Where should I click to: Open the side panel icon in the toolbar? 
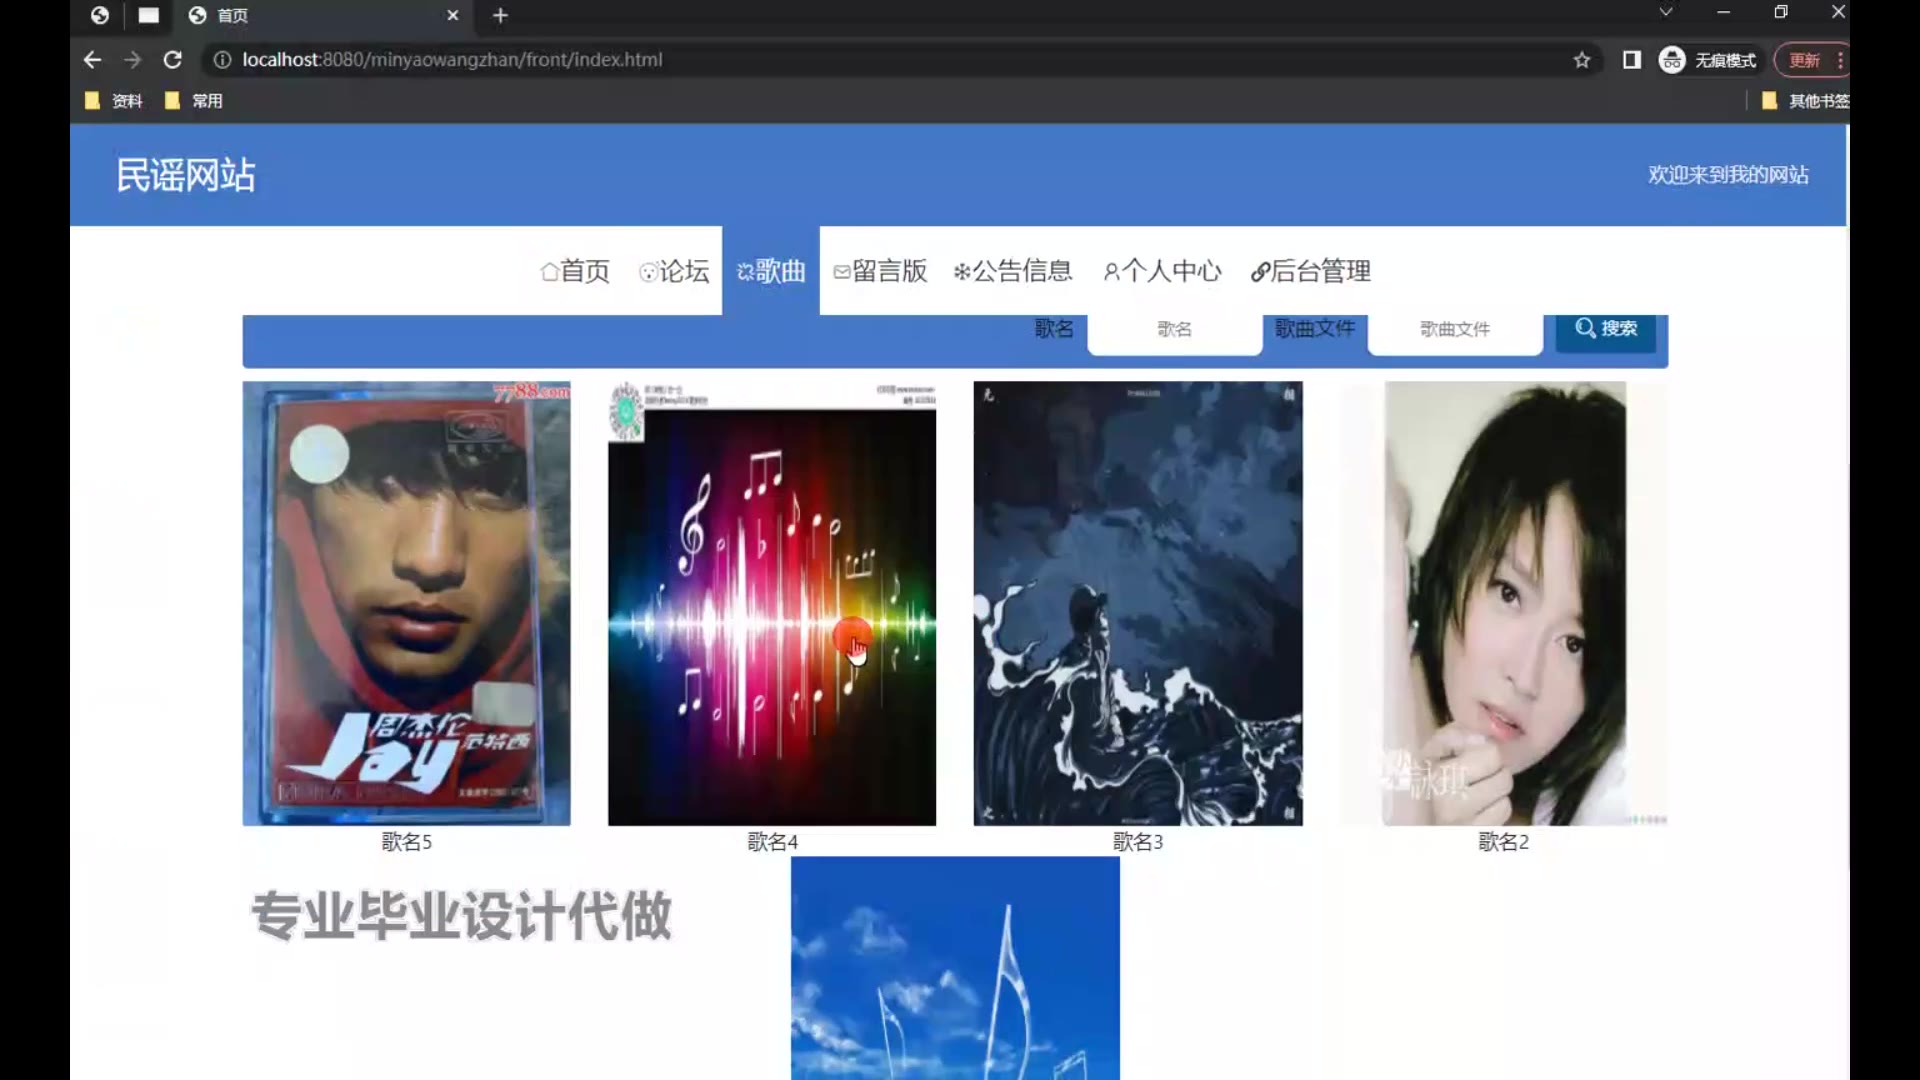click(x=1631, y=60)
